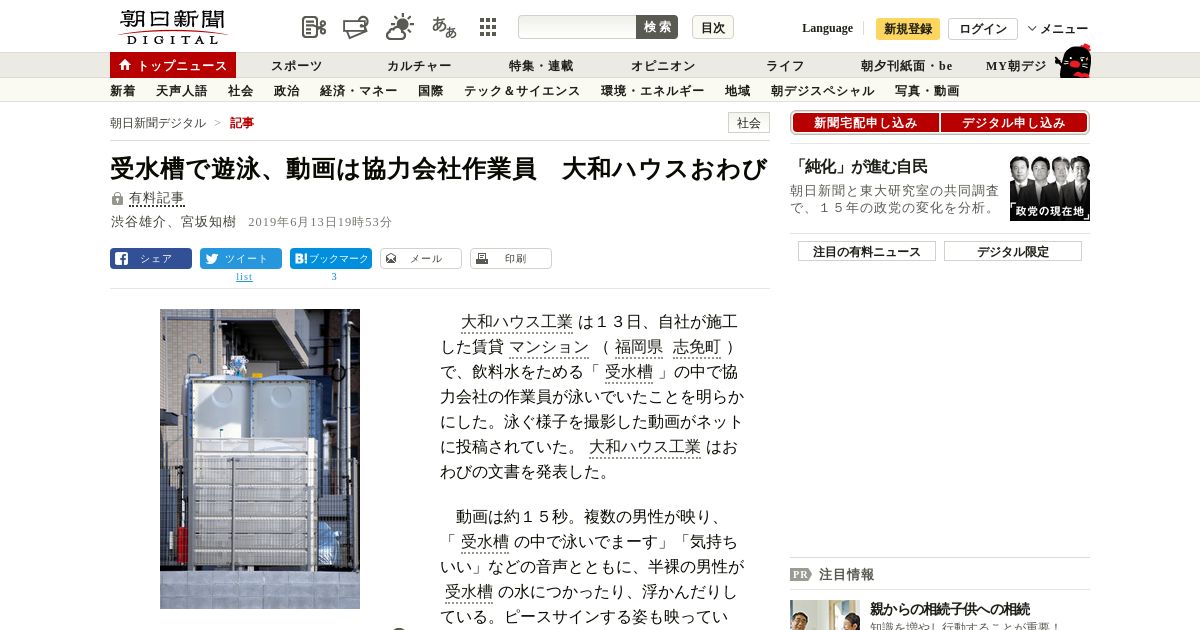Expand the メニュー dropdown
Viewport: 1200px width, 630px height.
(1058, 28)
